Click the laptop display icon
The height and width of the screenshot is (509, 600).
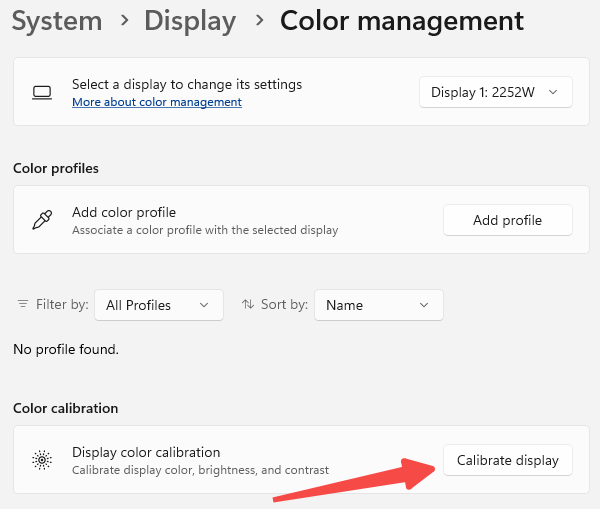[42, 92]
